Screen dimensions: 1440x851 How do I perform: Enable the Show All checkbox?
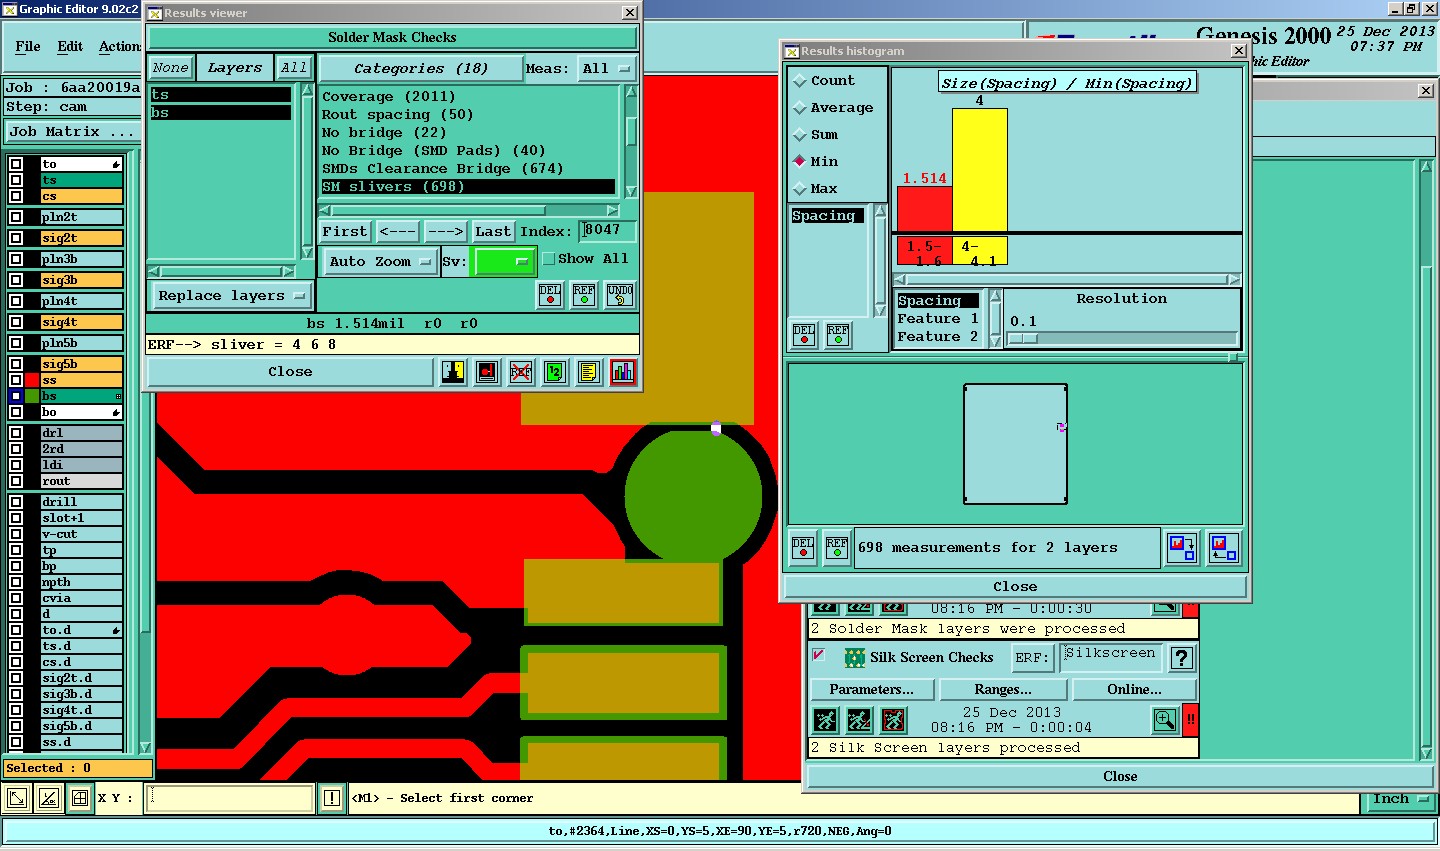tap(548, 259)
